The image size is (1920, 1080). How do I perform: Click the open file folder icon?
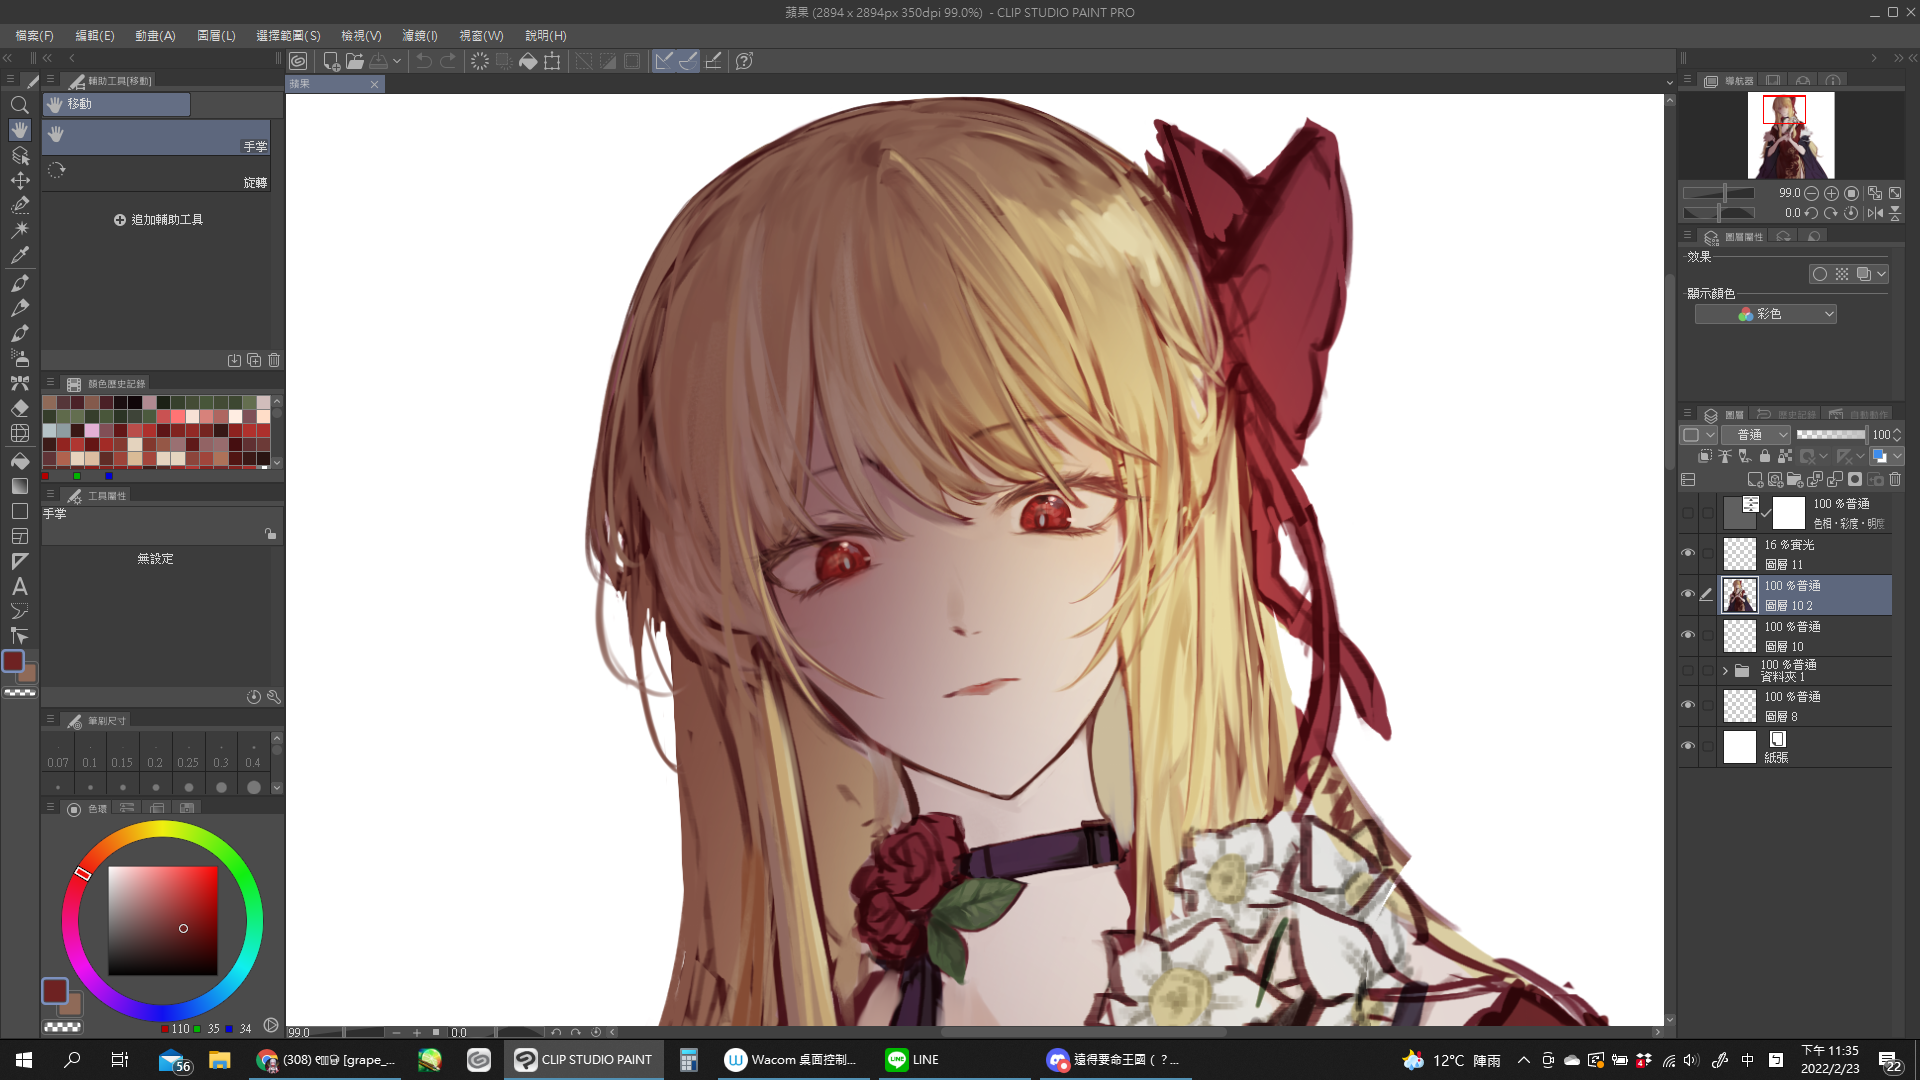(x=355, y=61)
